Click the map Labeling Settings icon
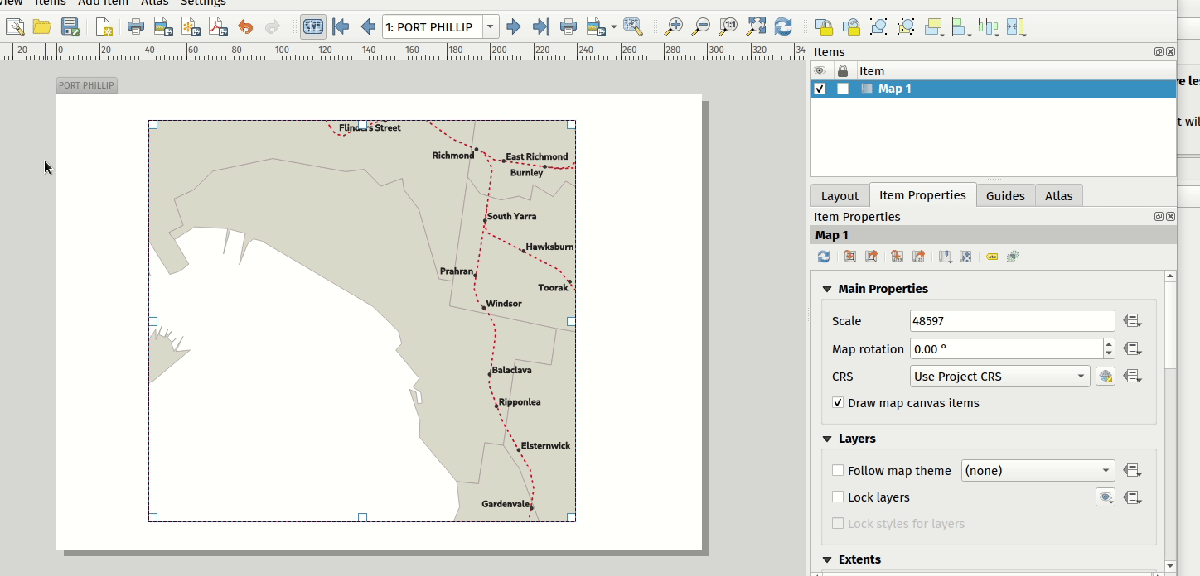Image resolution: width=1200 pixels, height=576 pixels. coord(993,257)
